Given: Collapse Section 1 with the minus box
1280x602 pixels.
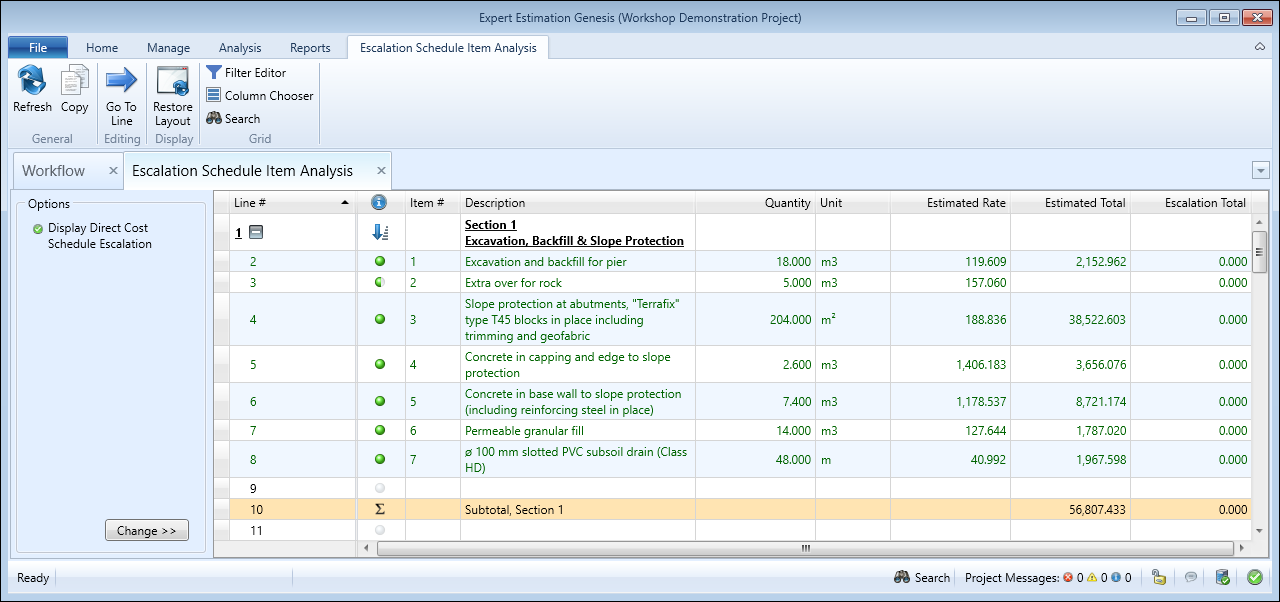Looking at the screenshot, I should click(x=256, y=233).
